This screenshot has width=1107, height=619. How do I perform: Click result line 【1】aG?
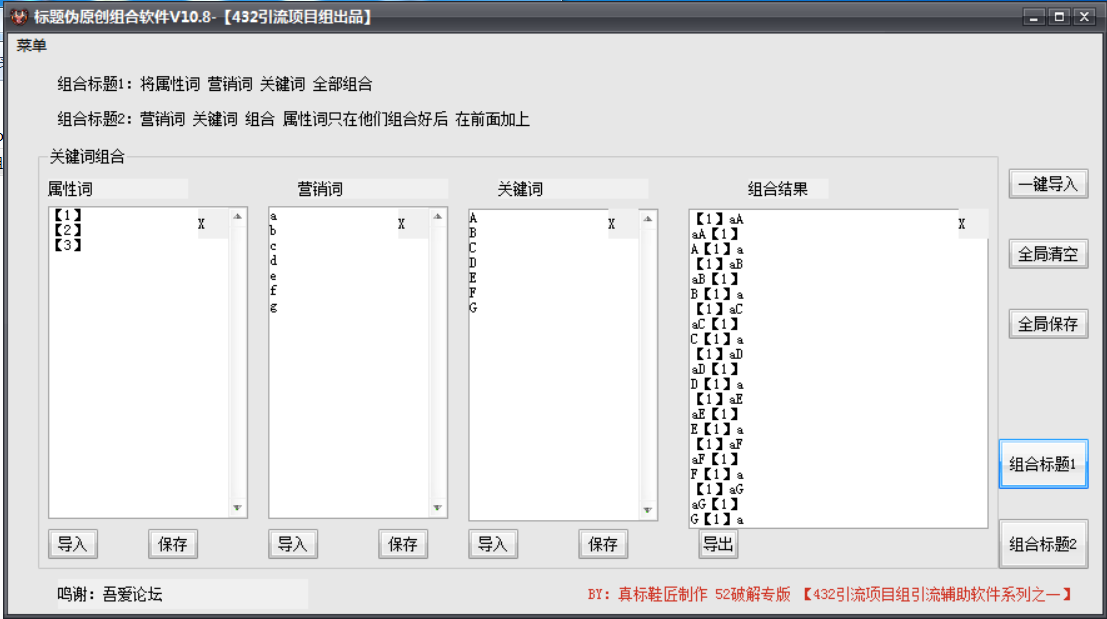[x=719, y=488]
